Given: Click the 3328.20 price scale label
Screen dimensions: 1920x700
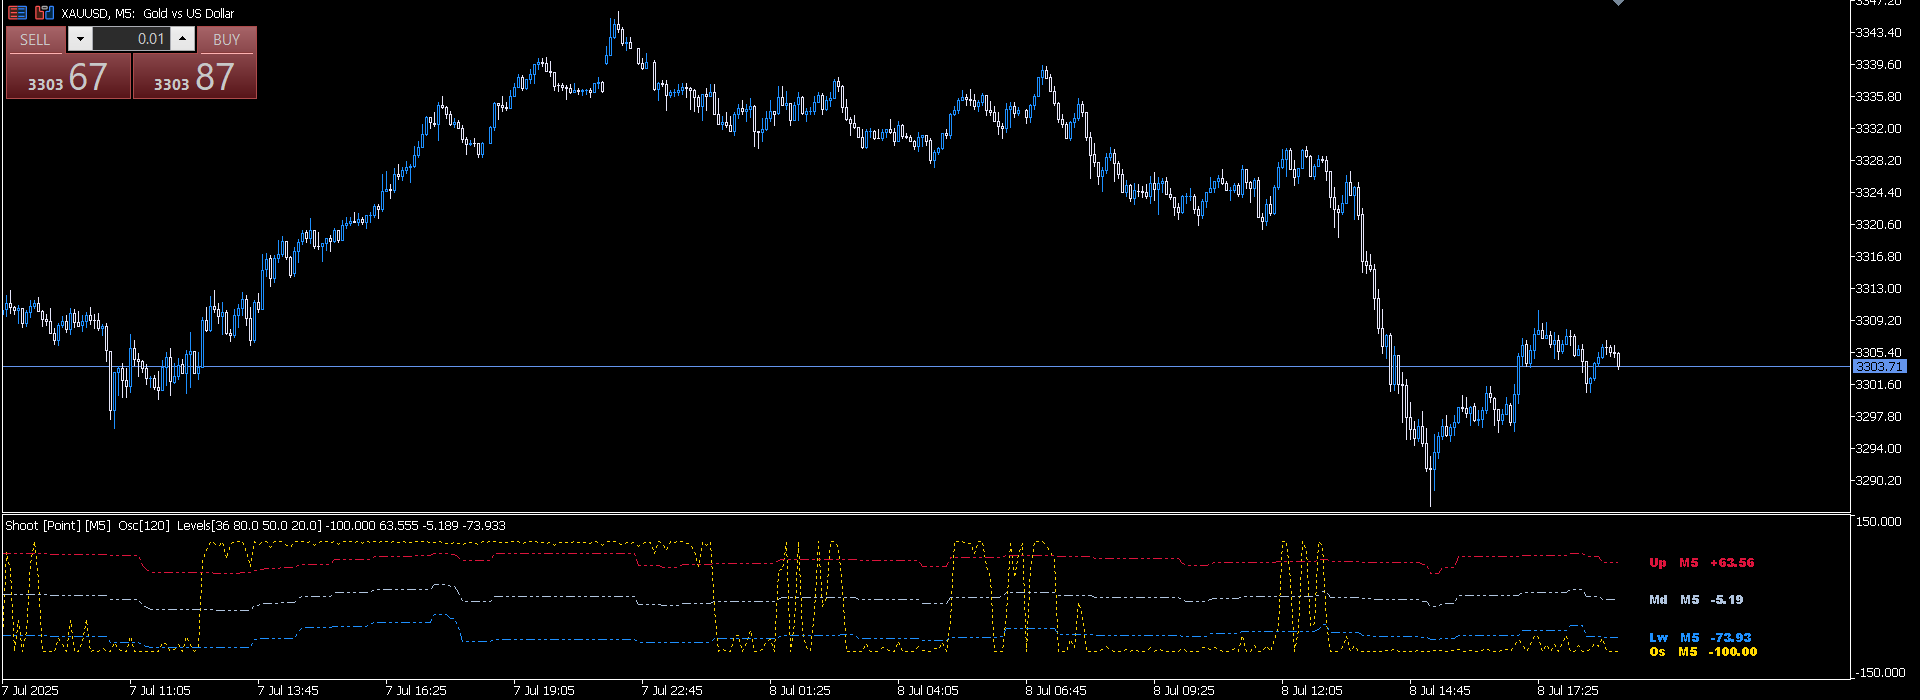Looking at the screenshot, I should click(x=1878, y=161).
